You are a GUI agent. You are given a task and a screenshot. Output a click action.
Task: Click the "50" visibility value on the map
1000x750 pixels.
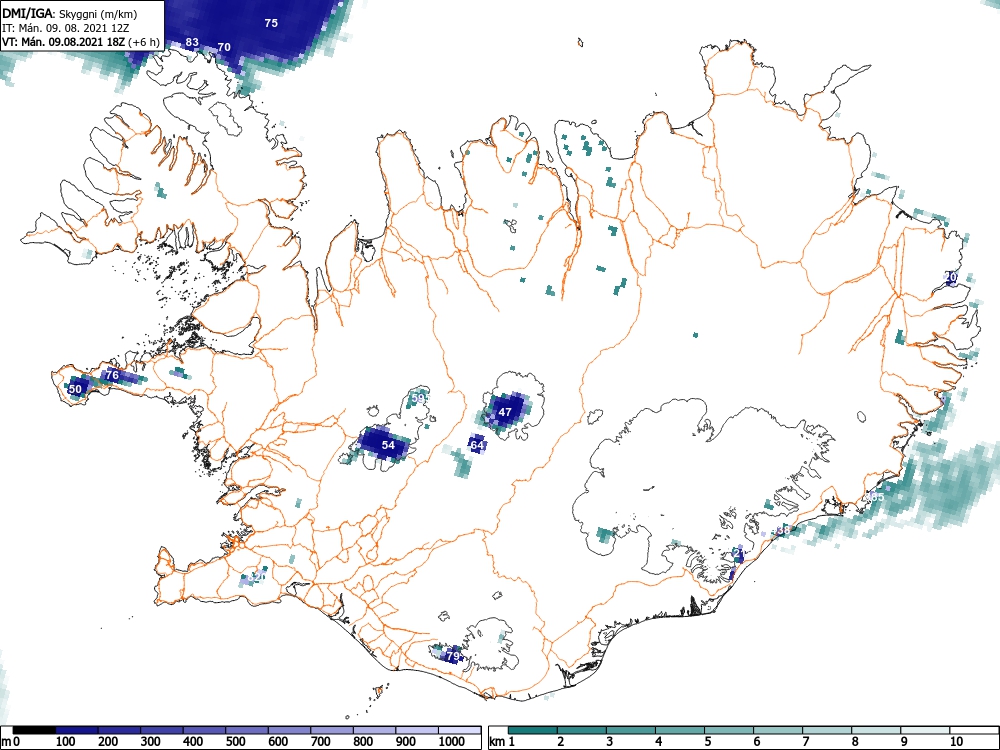(75, 388)
